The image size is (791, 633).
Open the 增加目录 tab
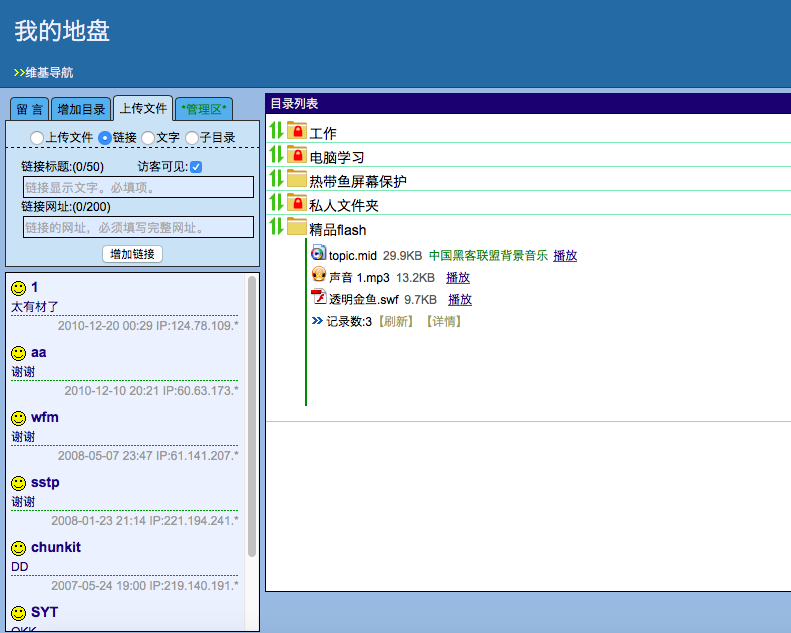coord(81,109)
